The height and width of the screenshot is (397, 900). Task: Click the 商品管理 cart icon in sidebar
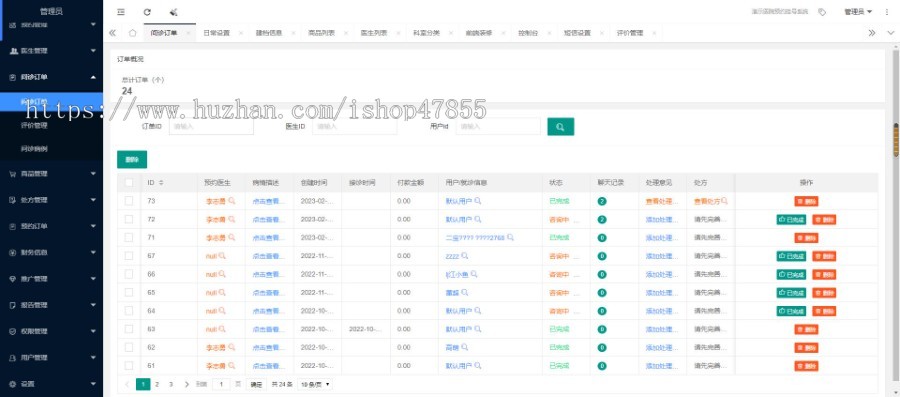[x=13, y=174]
